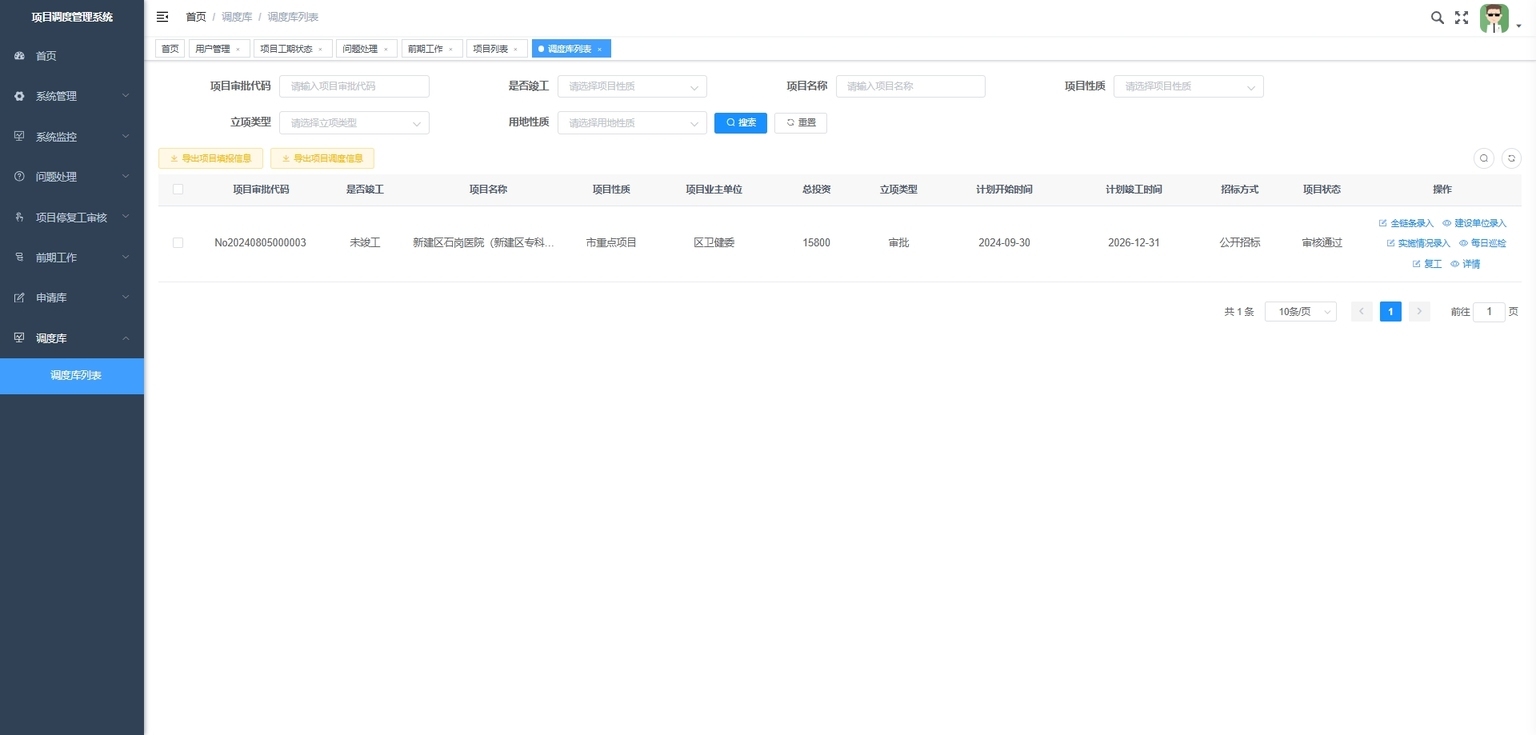Image resolution: width=1536 pixels, height=735 pixels.
Task: Click 区卫健委 cell
Action: [714, 243]
